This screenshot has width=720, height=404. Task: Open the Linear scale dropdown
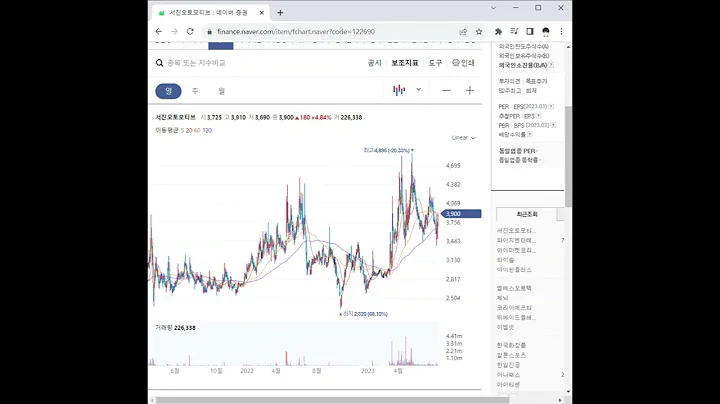(x=463, y=138)
